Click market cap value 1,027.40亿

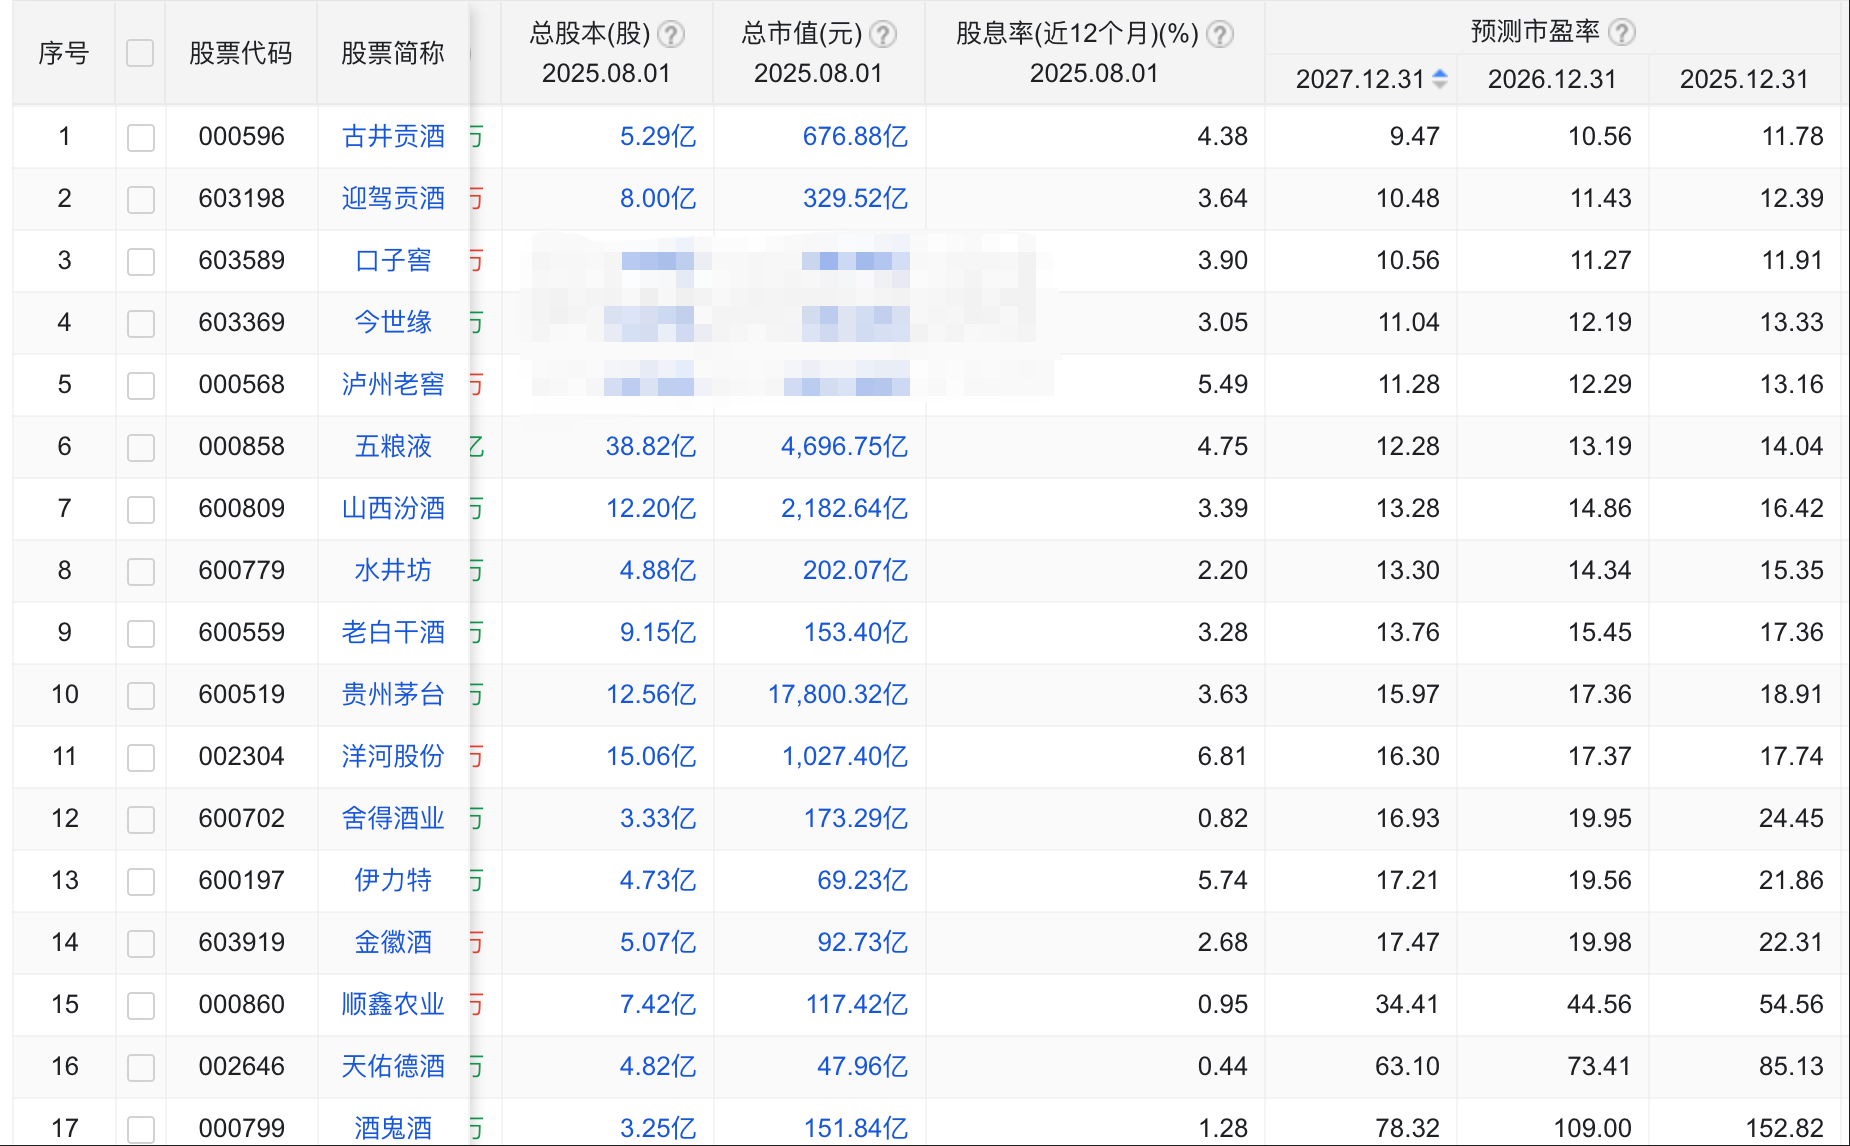click(x=844, y=756)
